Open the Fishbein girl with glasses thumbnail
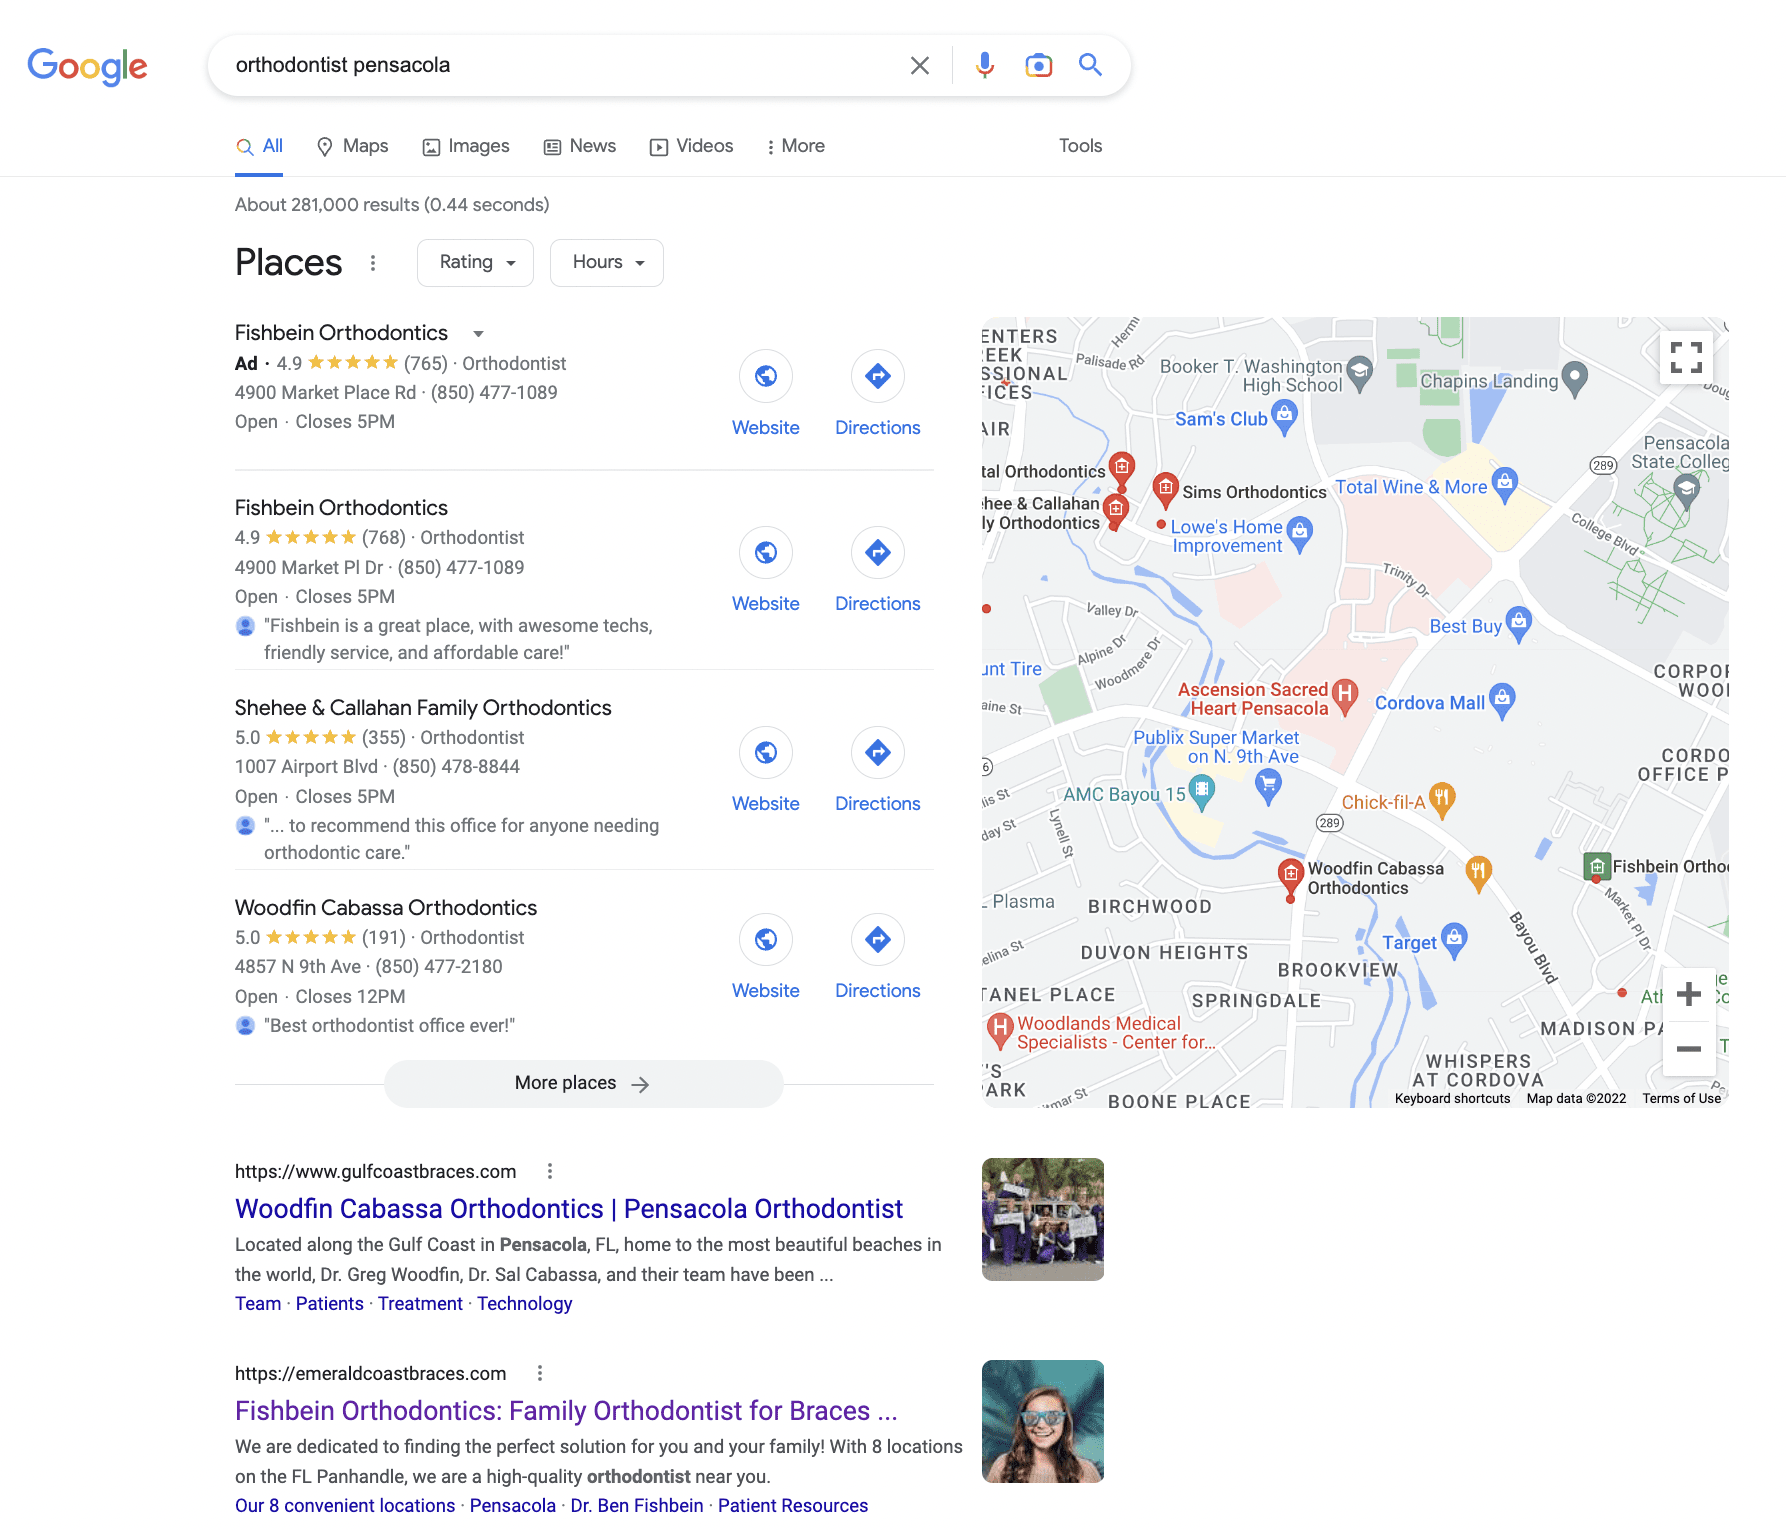1786x1530 pixels. 1043,1422
